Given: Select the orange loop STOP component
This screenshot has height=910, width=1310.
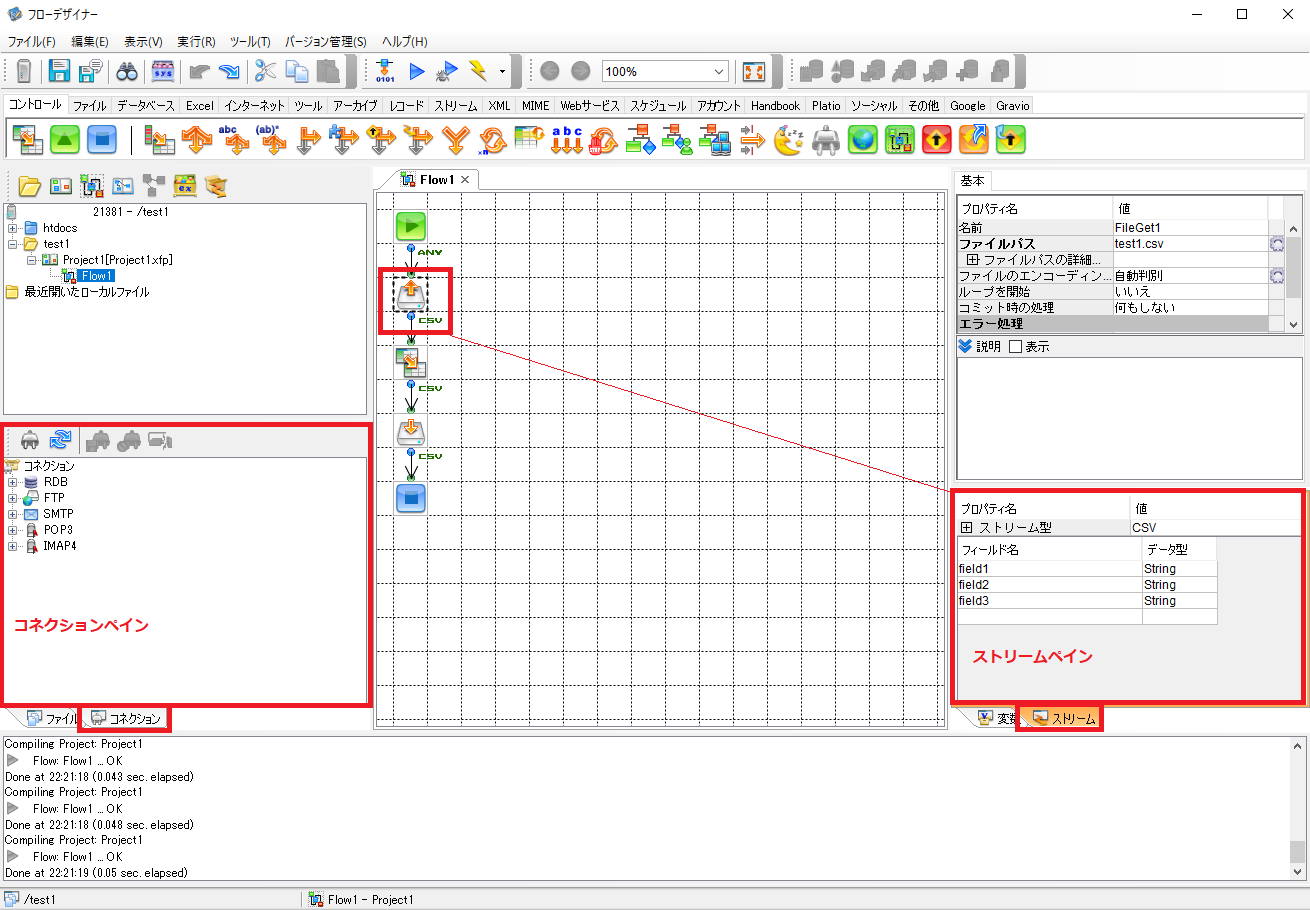Looking at the screenshot, I should [x=603, y=139].
